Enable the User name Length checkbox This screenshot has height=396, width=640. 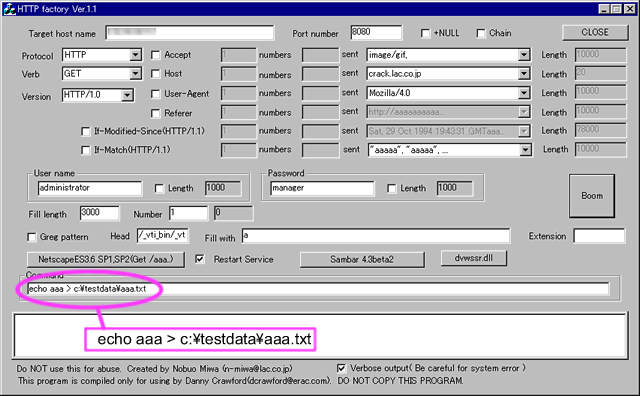(x=159, y=188)
